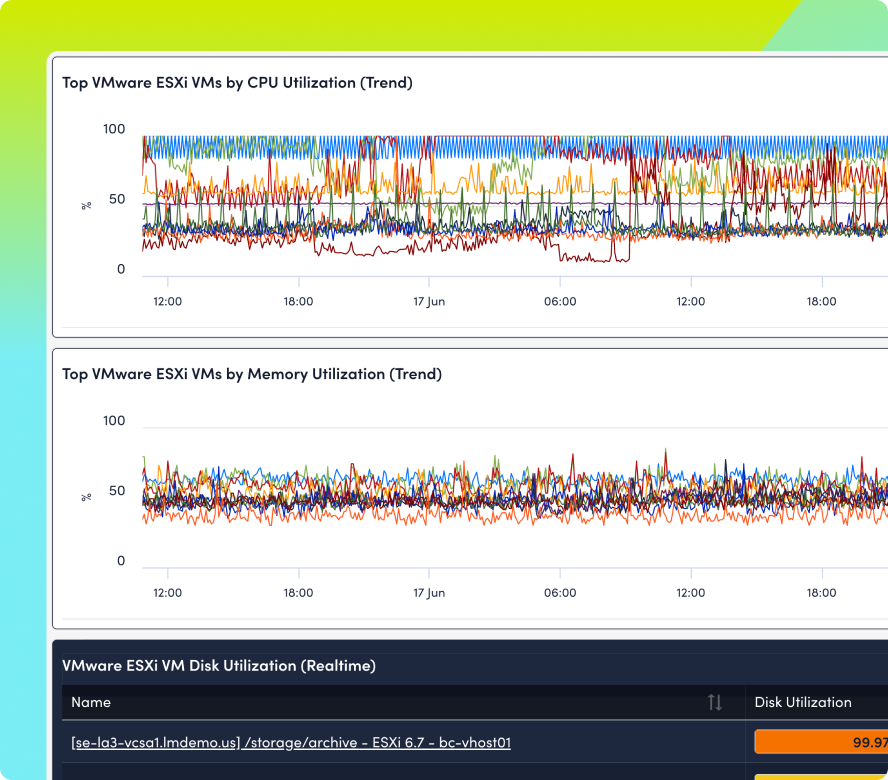The width and height of the screenshot is (888, 780).
Task: Click the orange 99.97 disk utilization bar
Action: 820,742
